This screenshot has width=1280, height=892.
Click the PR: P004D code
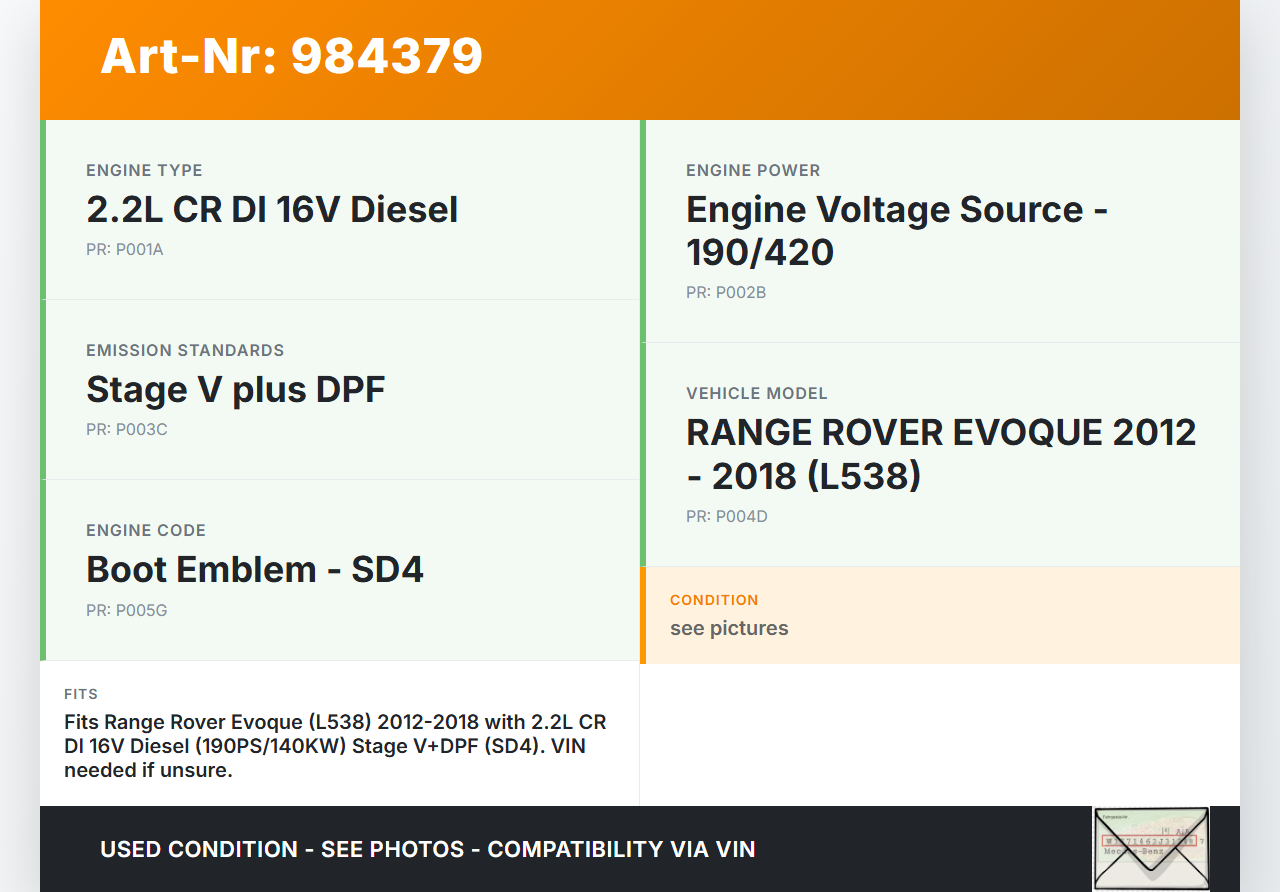click(726, 517)
